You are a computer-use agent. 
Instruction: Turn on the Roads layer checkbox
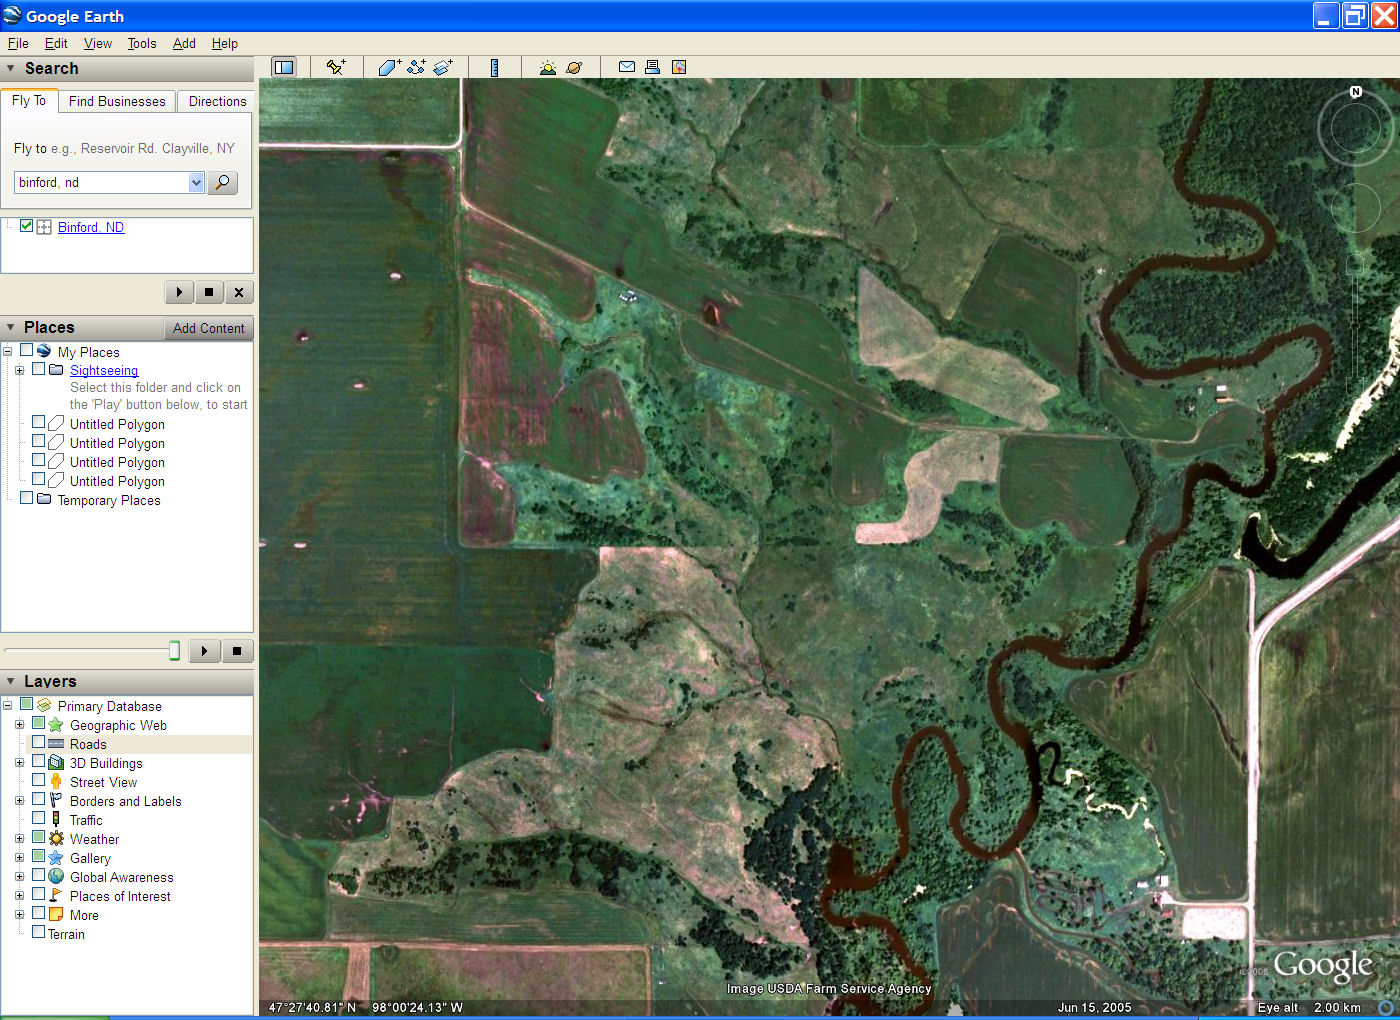[x=39, y=742]
